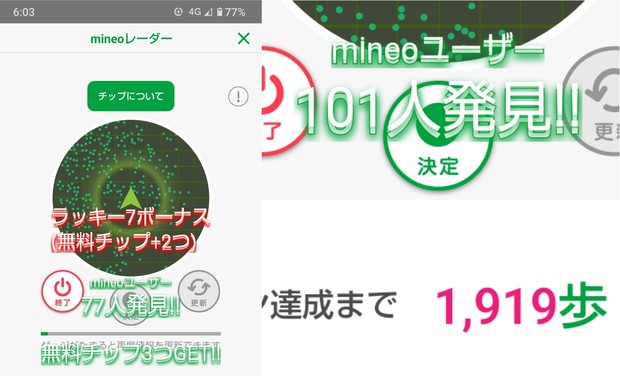This screenshot has width=620, height=379.
Task: Click the mineoレーダー title text
Action: 131,39
